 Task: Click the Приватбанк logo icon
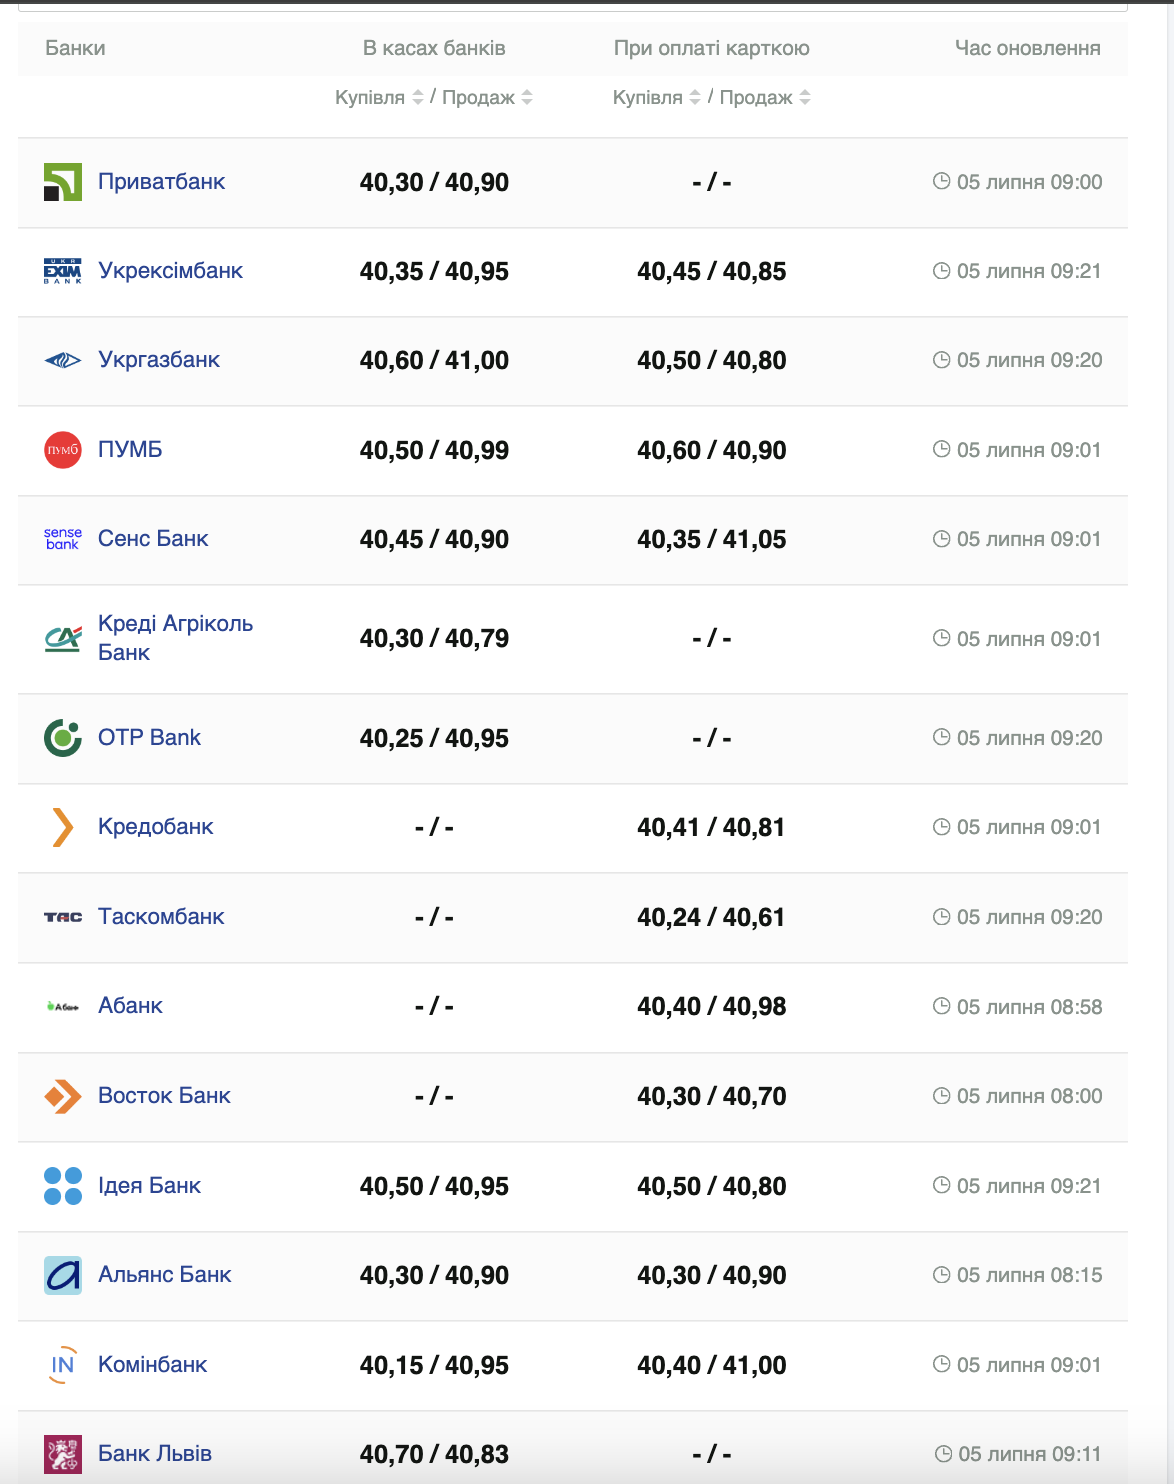pos(63,182)
